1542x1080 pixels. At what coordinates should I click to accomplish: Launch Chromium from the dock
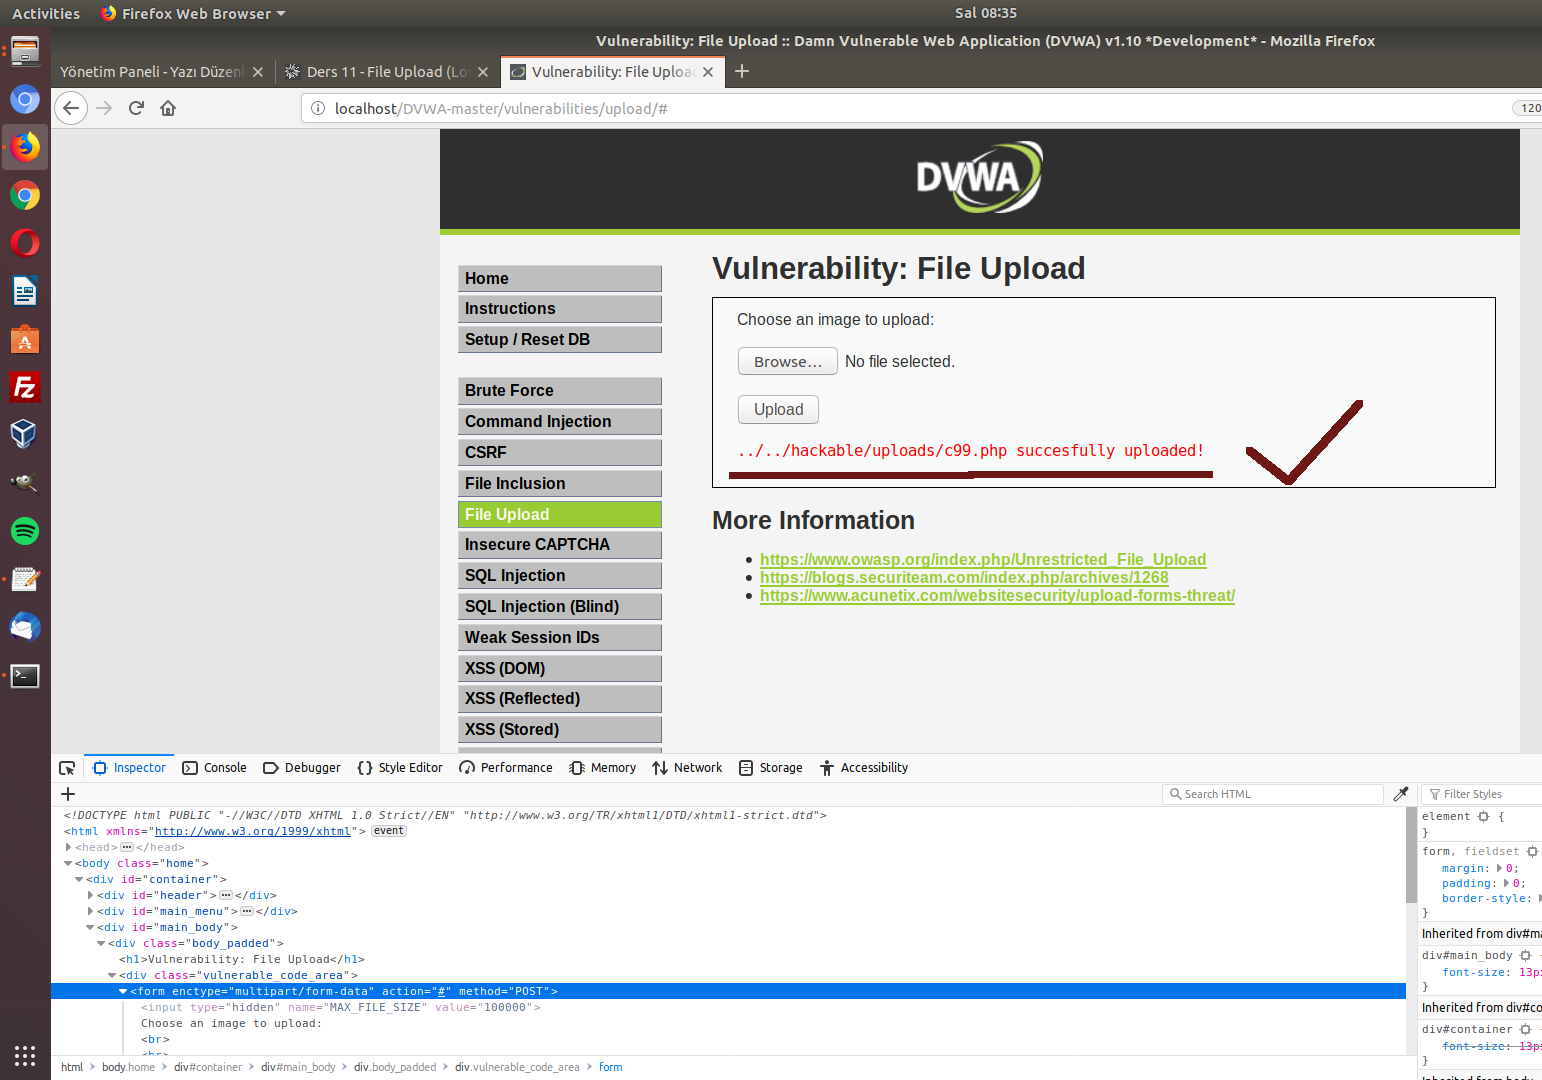25,99
